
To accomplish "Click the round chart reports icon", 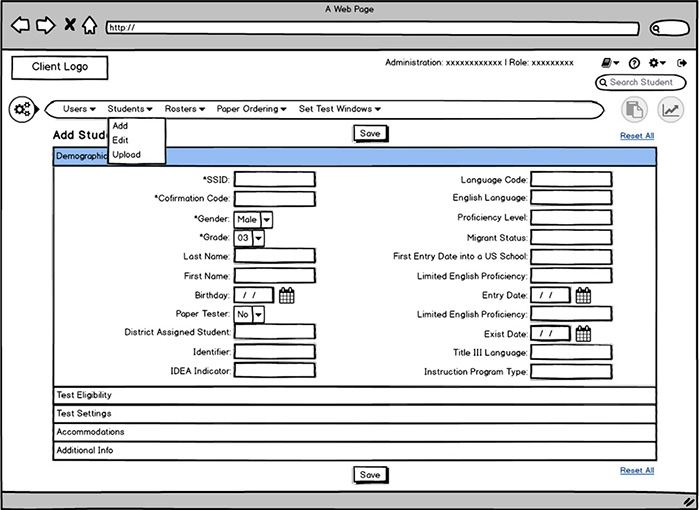I will 671,109.
